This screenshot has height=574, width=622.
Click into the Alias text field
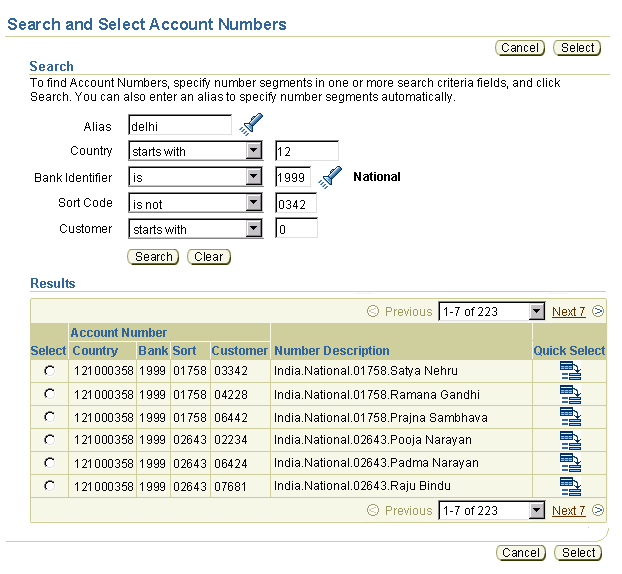[180, 125]
